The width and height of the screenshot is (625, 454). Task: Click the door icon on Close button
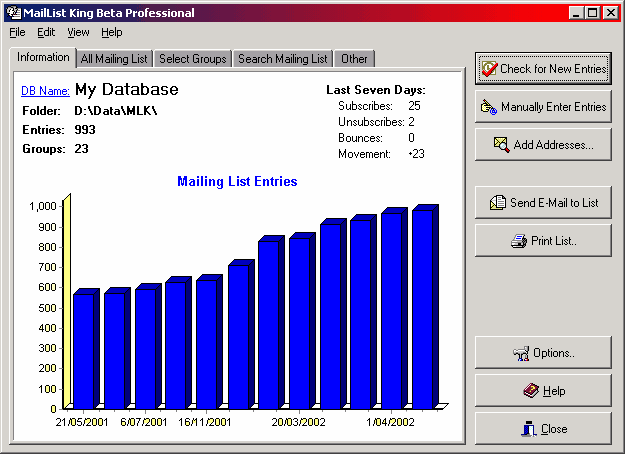(x=529, y=429)
